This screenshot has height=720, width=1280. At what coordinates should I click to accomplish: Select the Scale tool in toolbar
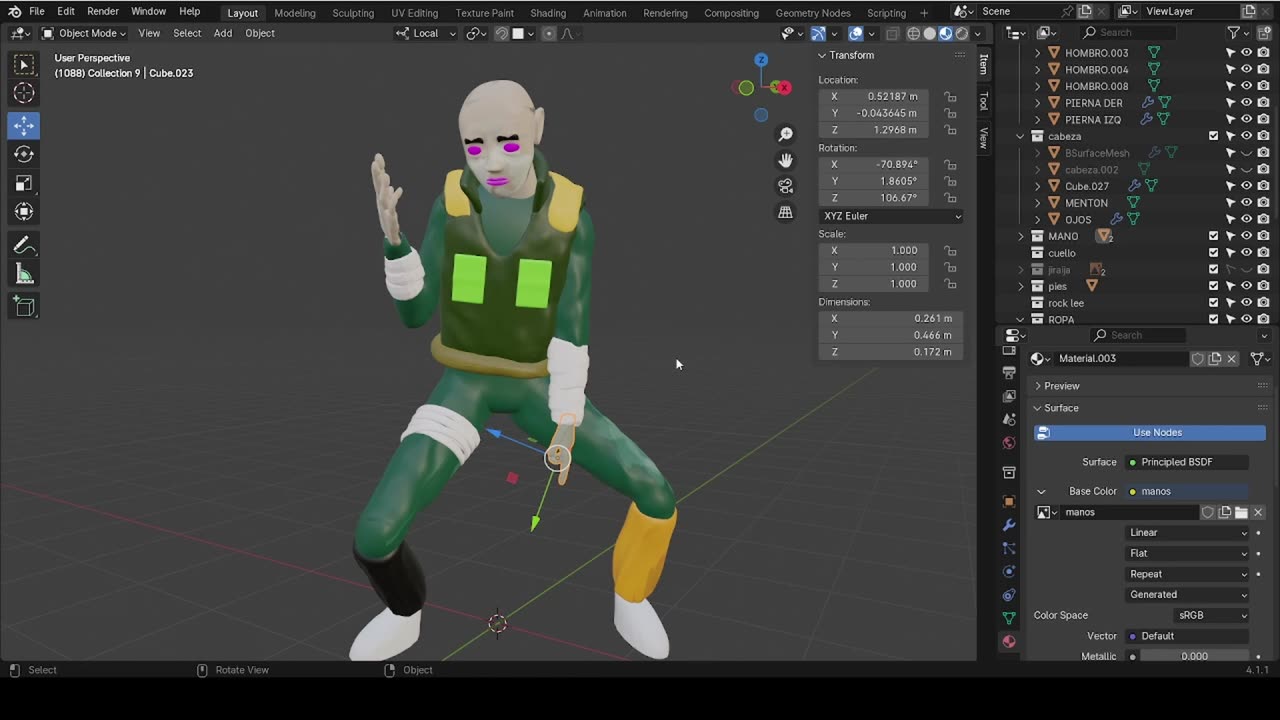24,183
